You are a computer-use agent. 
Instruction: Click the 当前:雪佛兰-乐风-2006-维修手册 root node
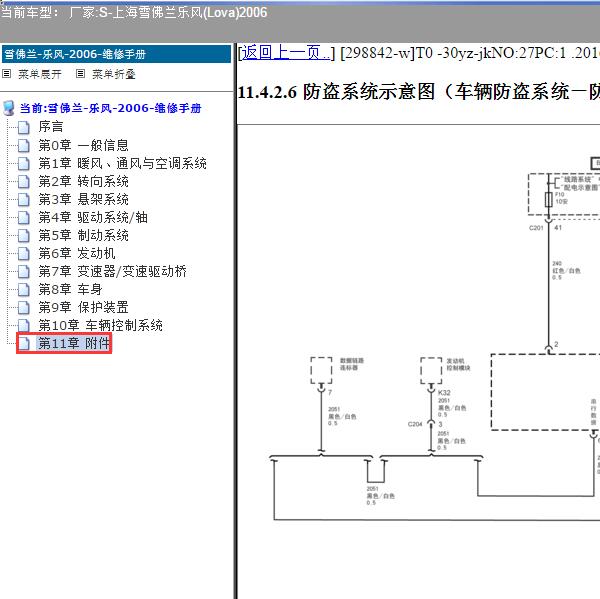pos(110,108)
